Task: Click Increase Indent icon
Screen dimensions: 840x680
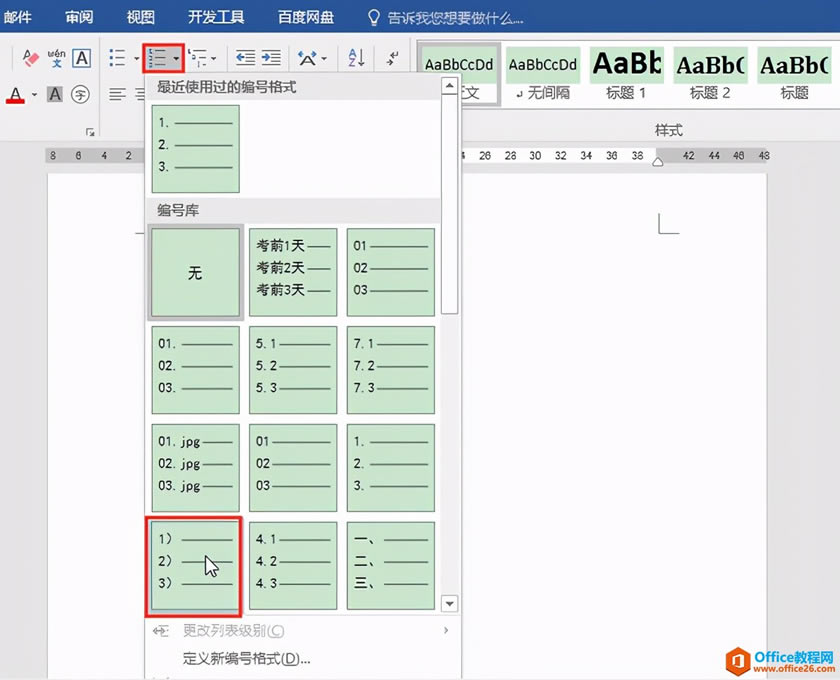Action: pos(271,58)
